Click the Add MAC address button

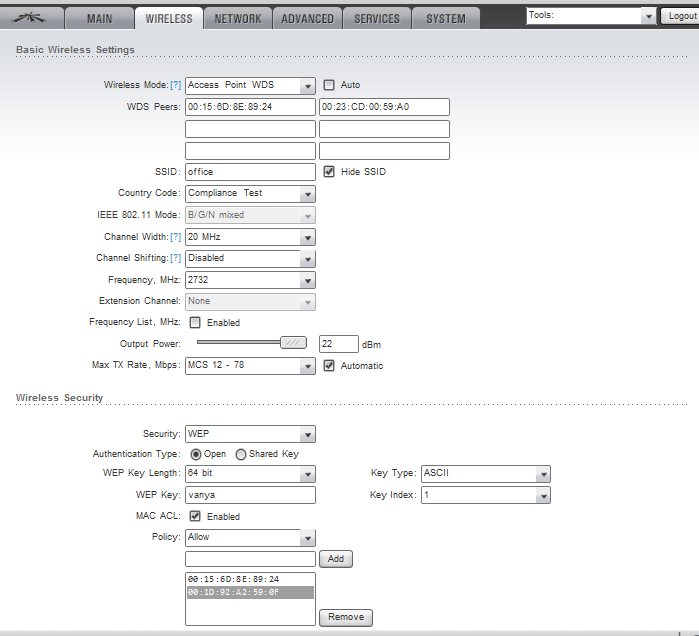336,559
